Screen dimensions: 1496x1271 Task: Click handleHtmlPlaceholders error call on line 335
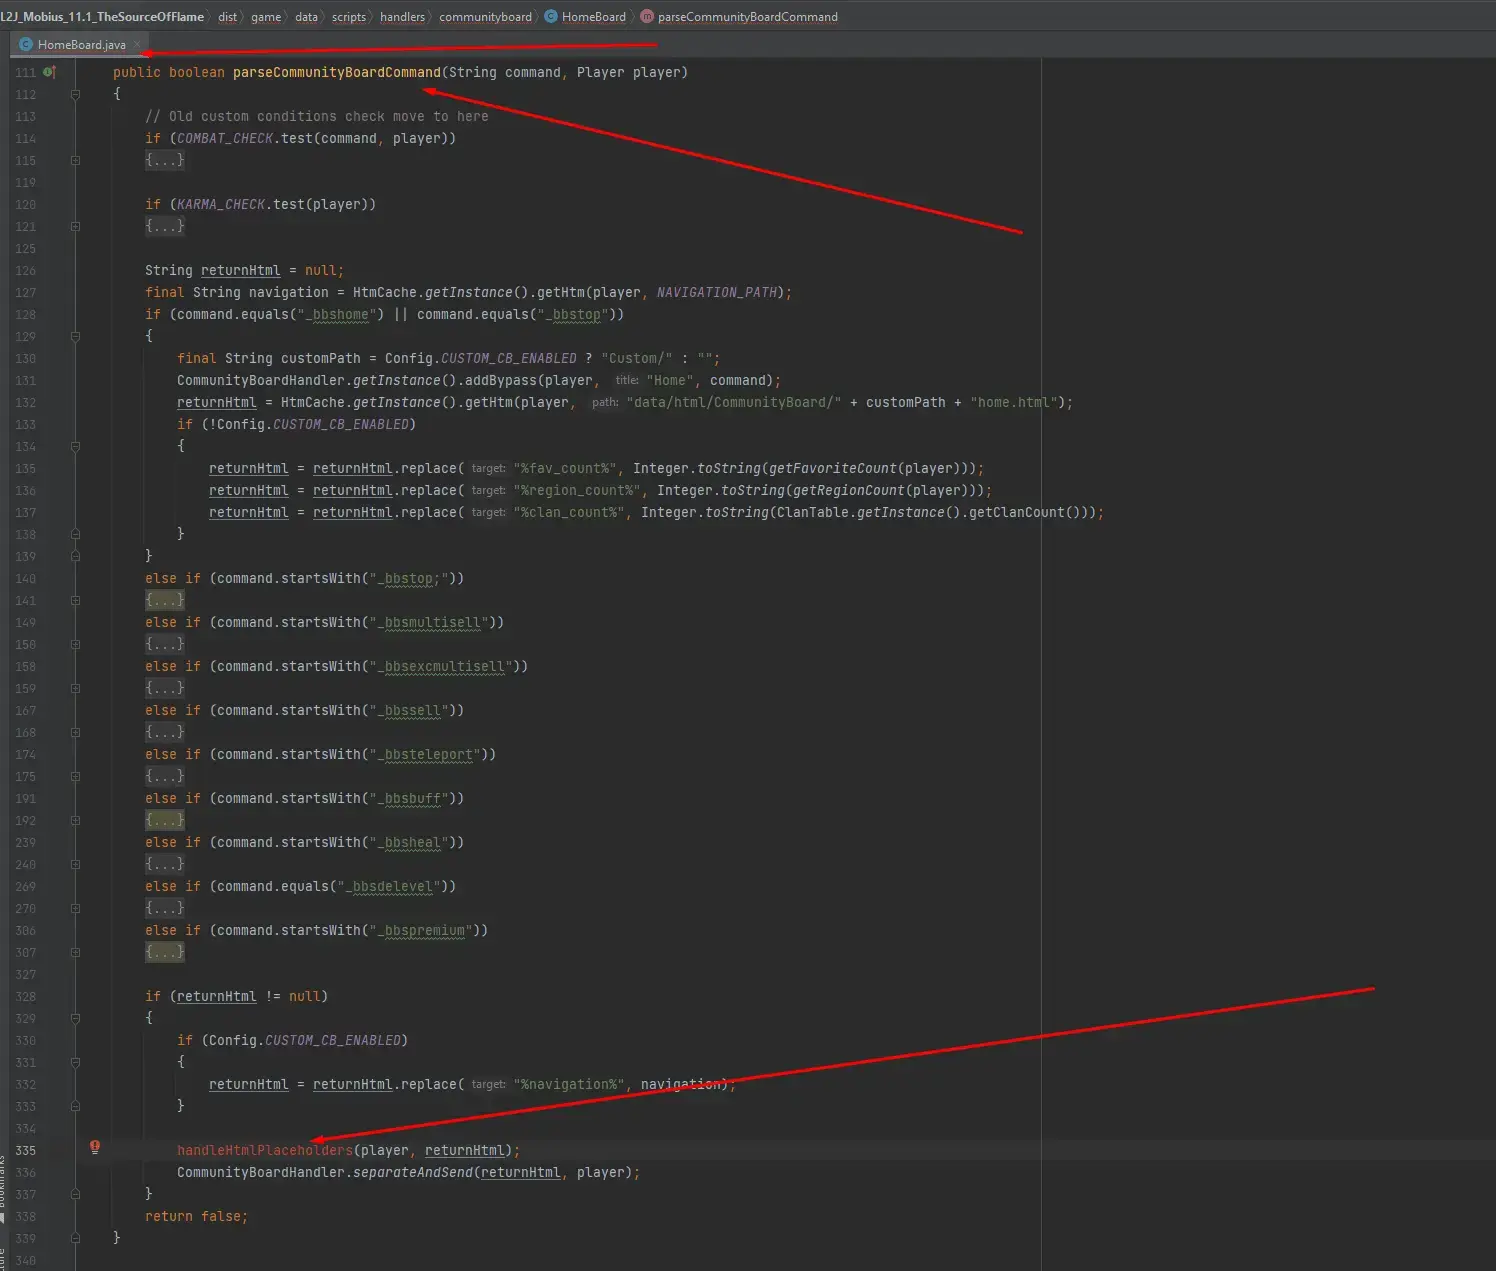coord(265,1150)
